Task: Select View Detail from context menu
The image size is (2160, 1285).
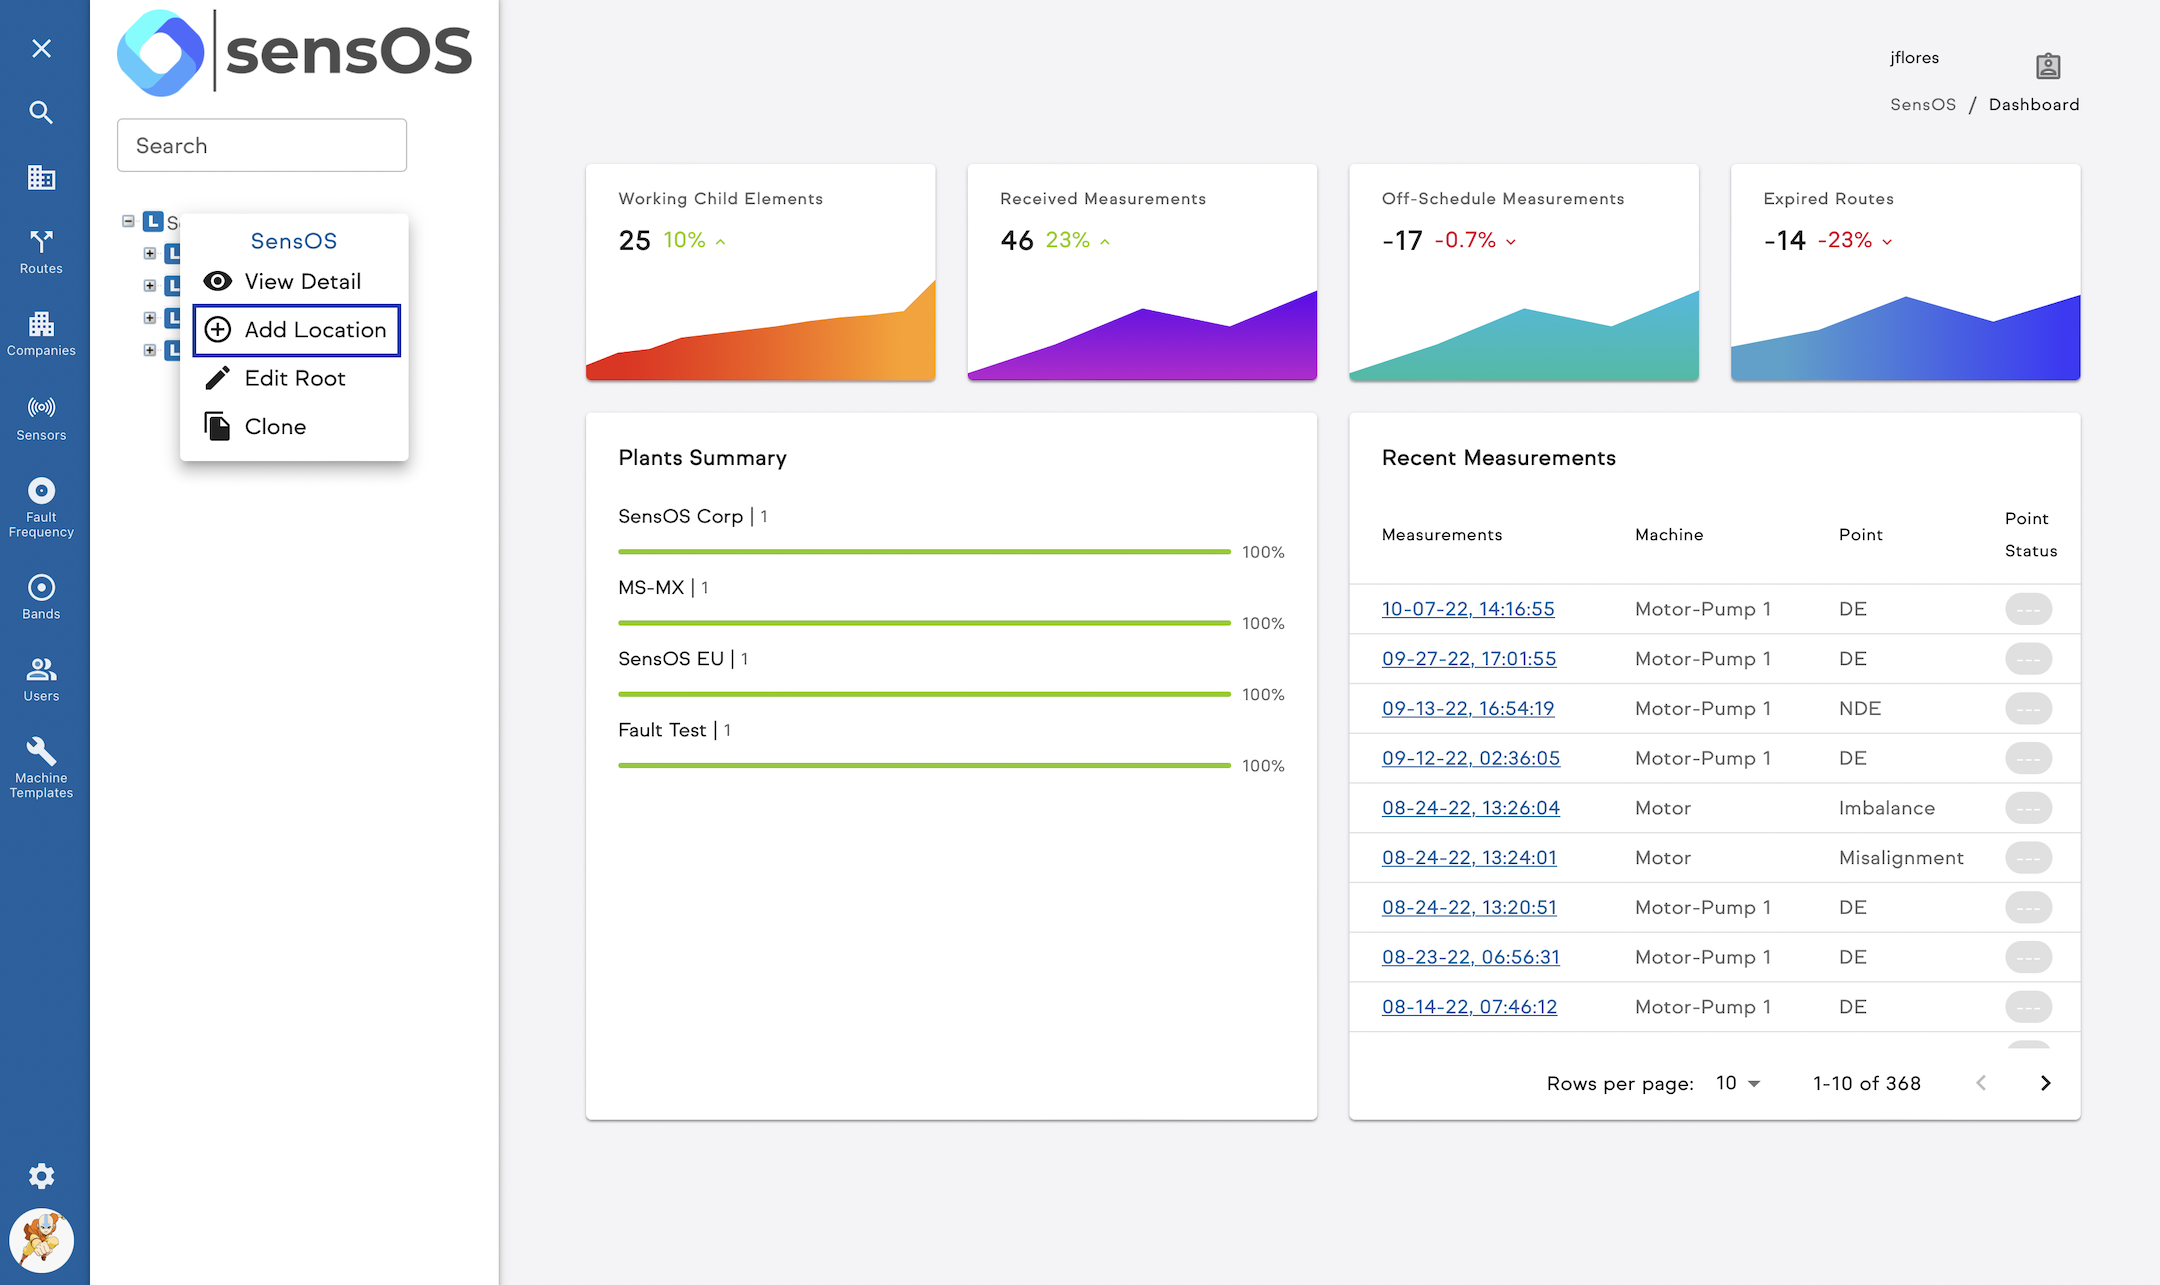Action: tap(294, 281)
